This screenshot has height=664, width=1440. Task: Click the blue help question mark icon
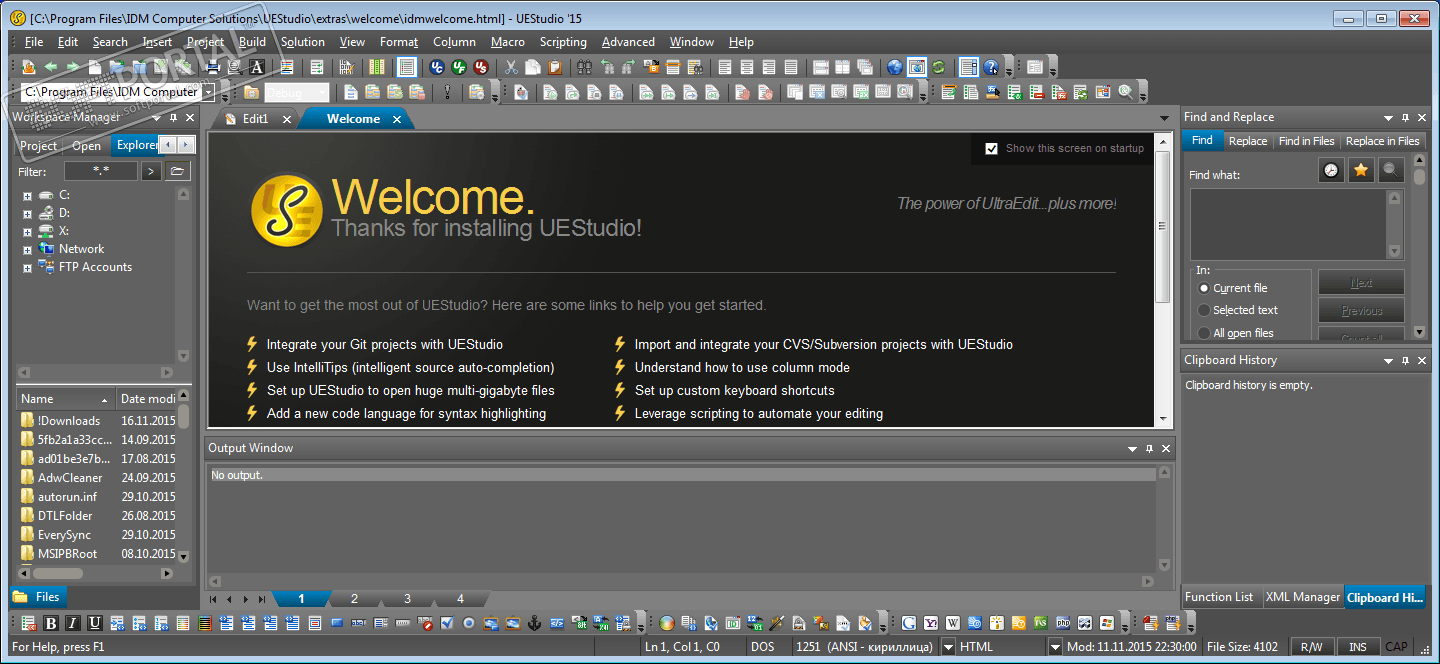[x=991, y=67]
